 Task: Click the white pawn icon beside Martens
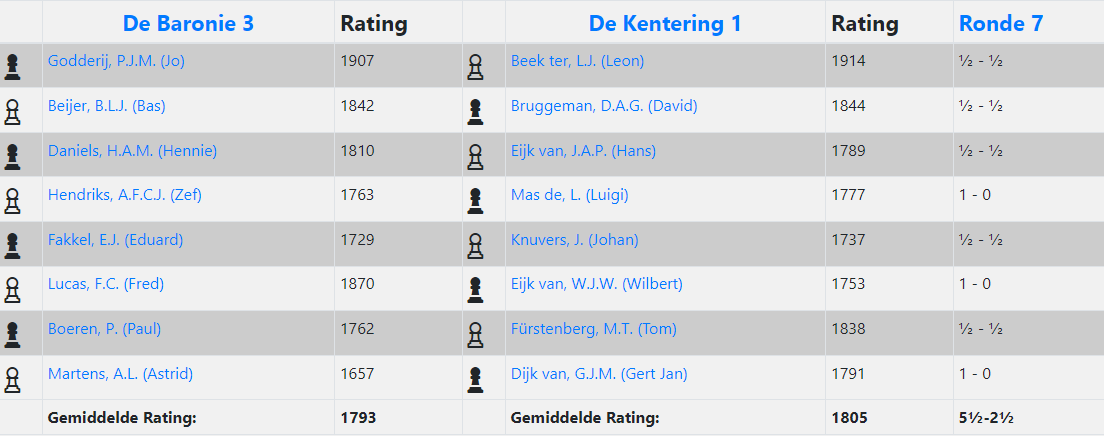click(12, 380)
